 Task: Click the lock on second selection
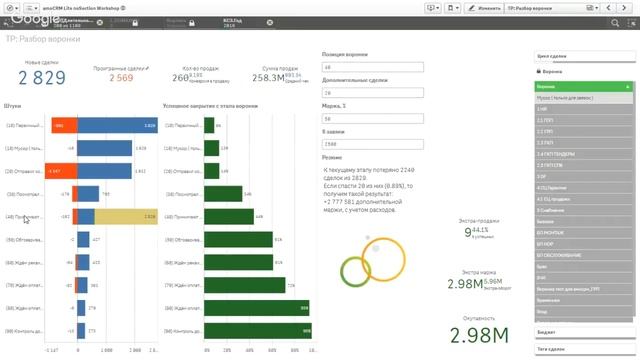tap(135, 23)
